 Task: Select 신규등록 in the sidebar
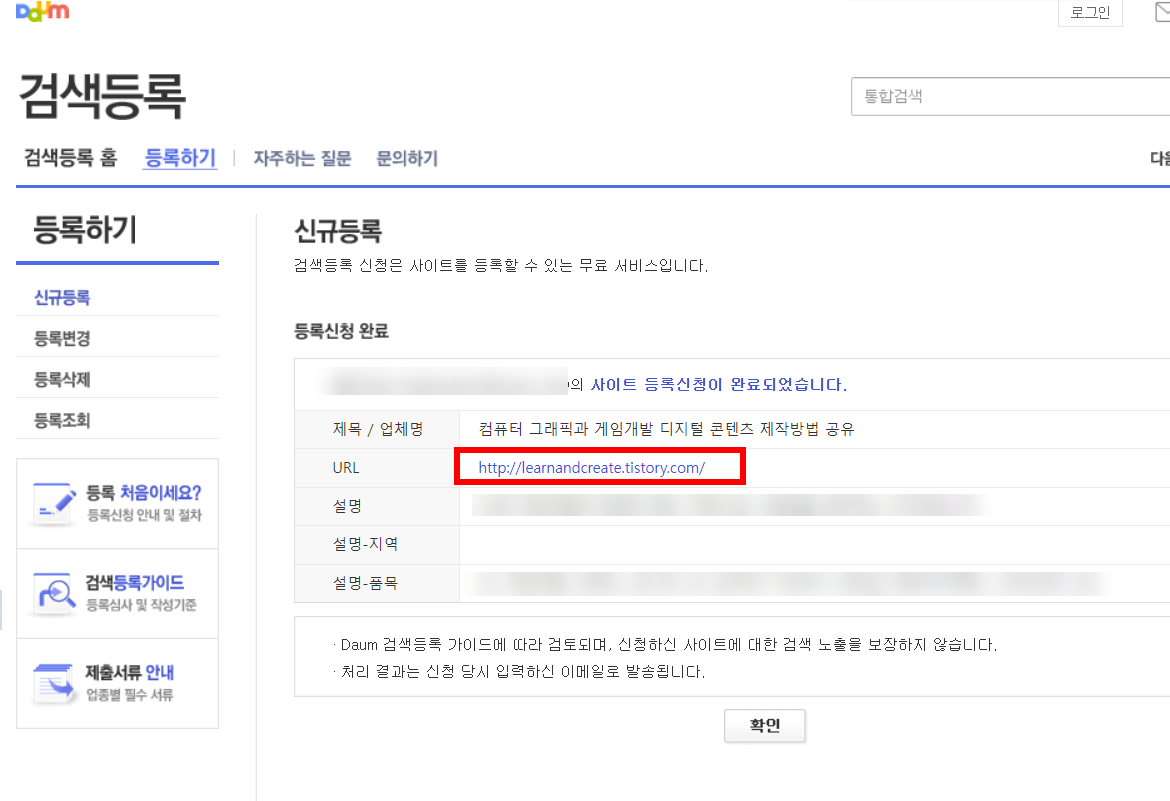pyautogui.click(x=62, y=298)
